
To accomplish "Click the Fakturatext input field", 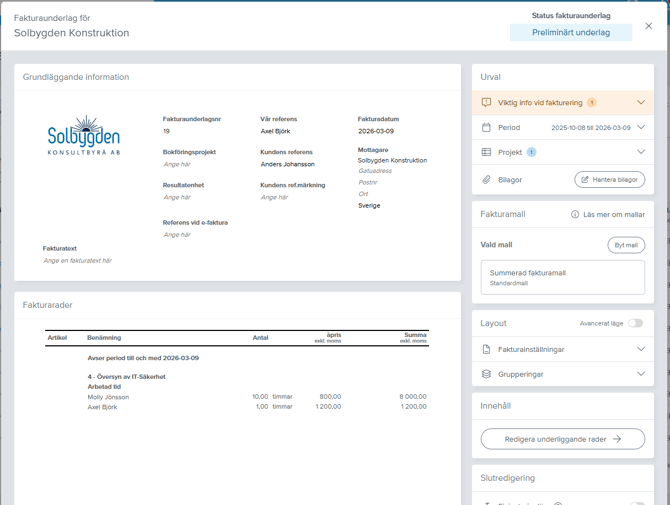I will pyautogui.click(x=78, y=260).
